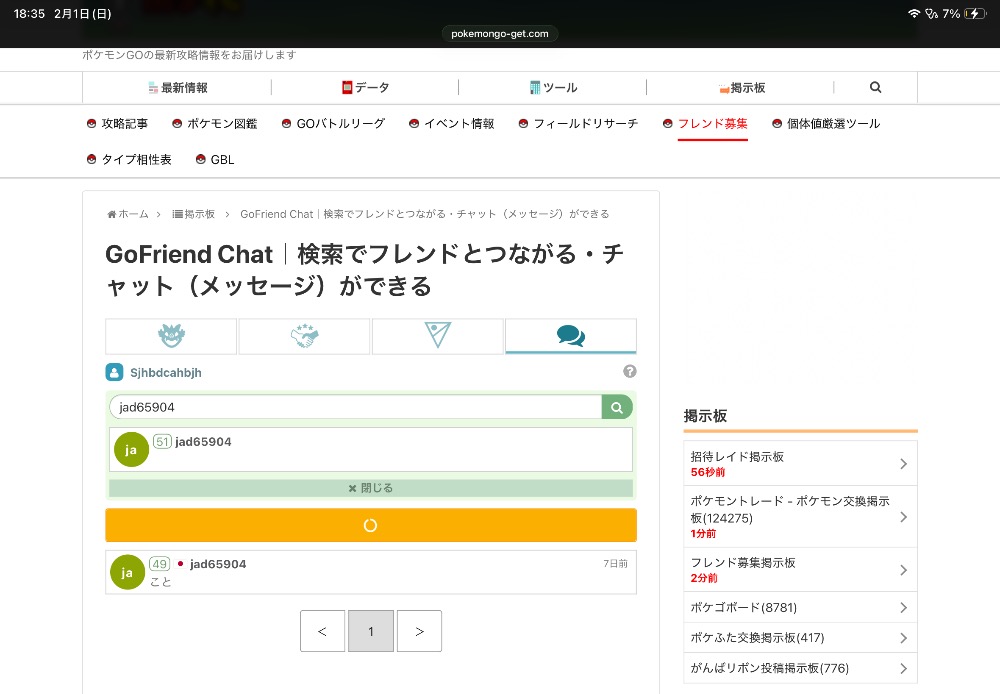The height and width of the screenshot is (694, 1000).
Task: Open フレンド募集掲示板 in the sidebar
Action: [800, 570]
